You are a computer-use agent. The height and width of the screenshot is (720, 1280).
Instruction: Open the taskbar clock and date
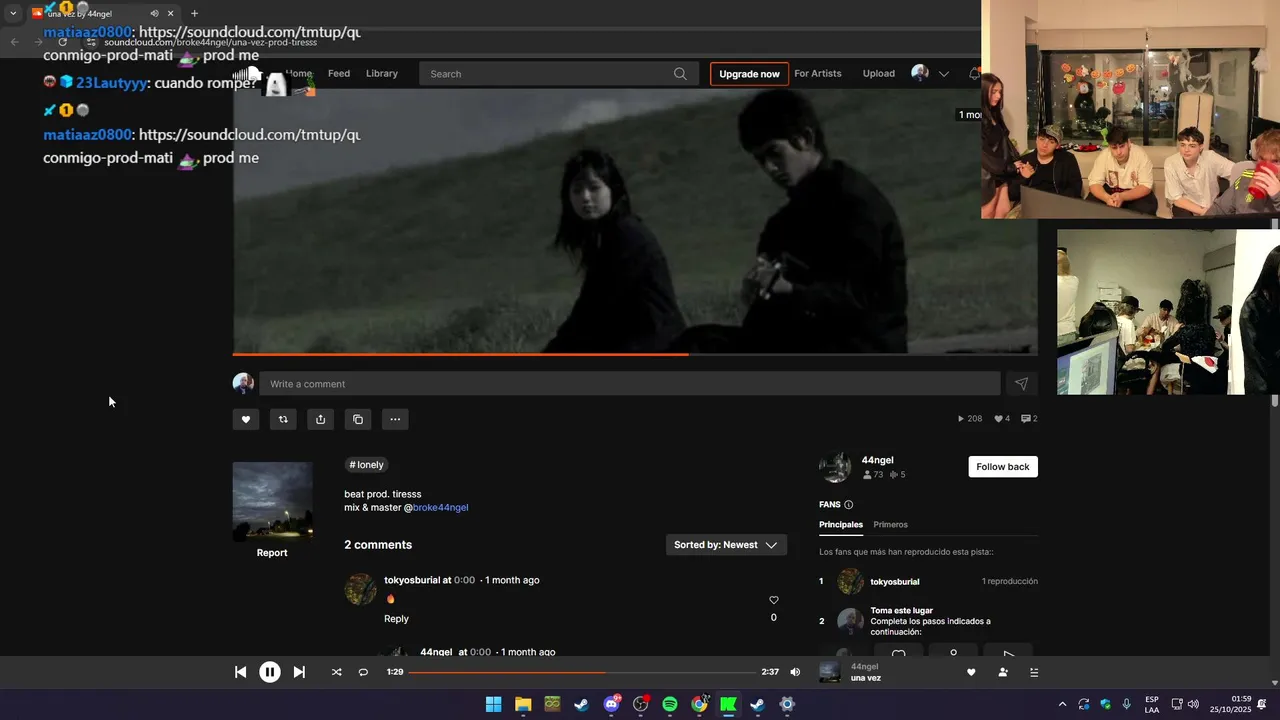point(1231,704)
